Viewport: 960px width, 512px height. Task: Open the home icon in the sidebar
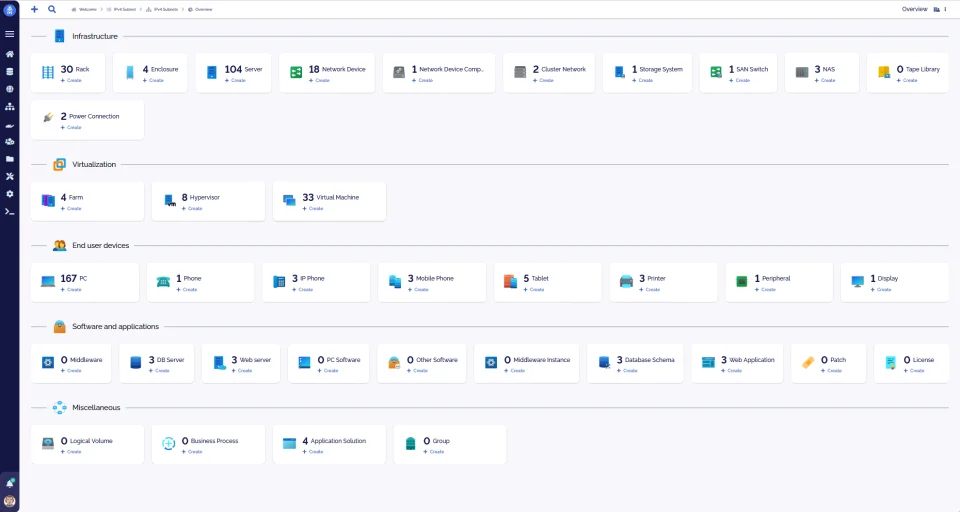point(9,54)
